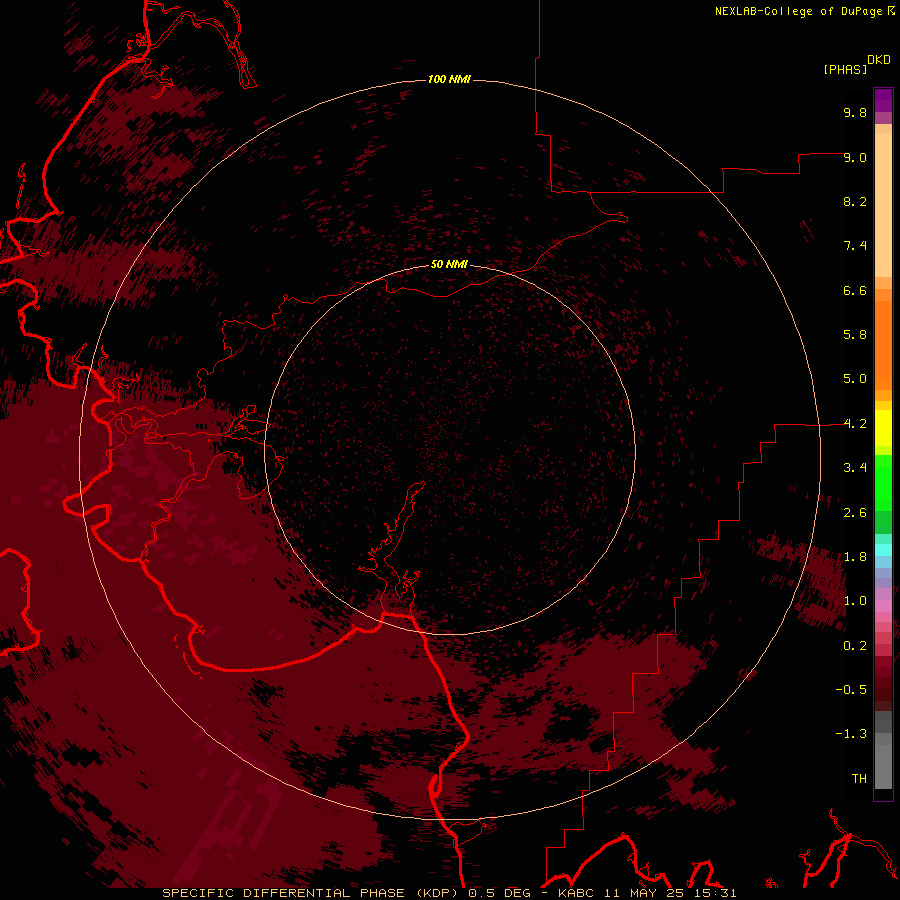Click the 4.2 value on the legend
Image resolution: width=900 pixels, height=900 pixels.
[855, 424]
